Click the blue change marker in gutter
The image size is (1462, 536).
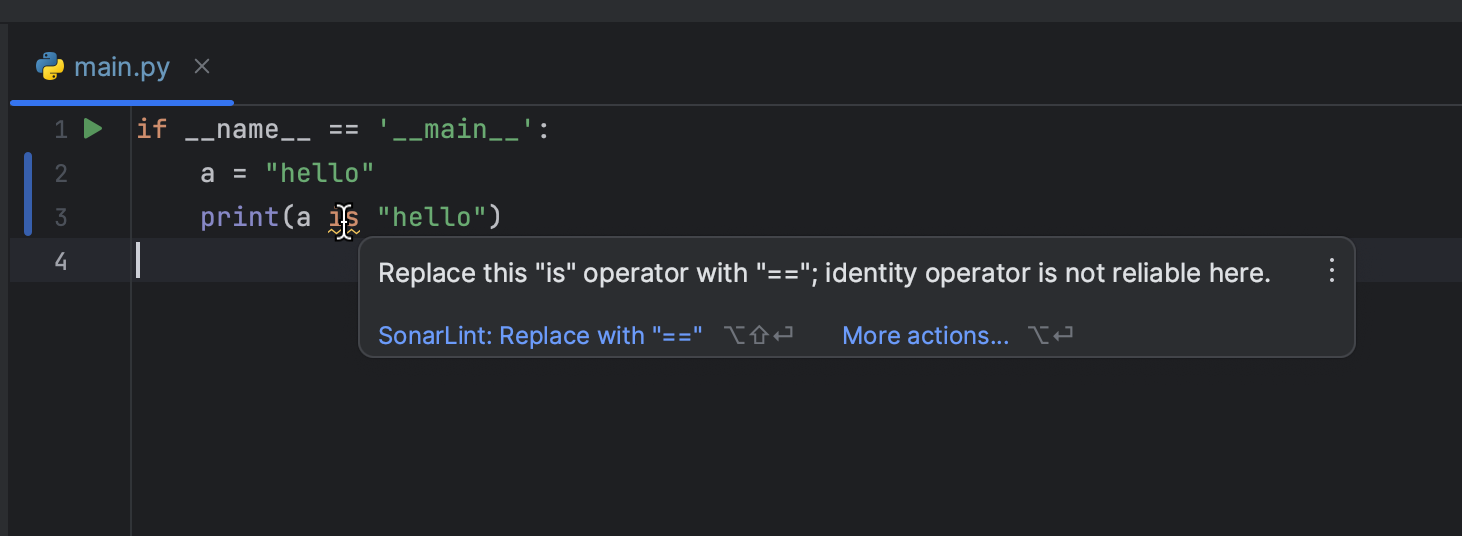[28, 194]
